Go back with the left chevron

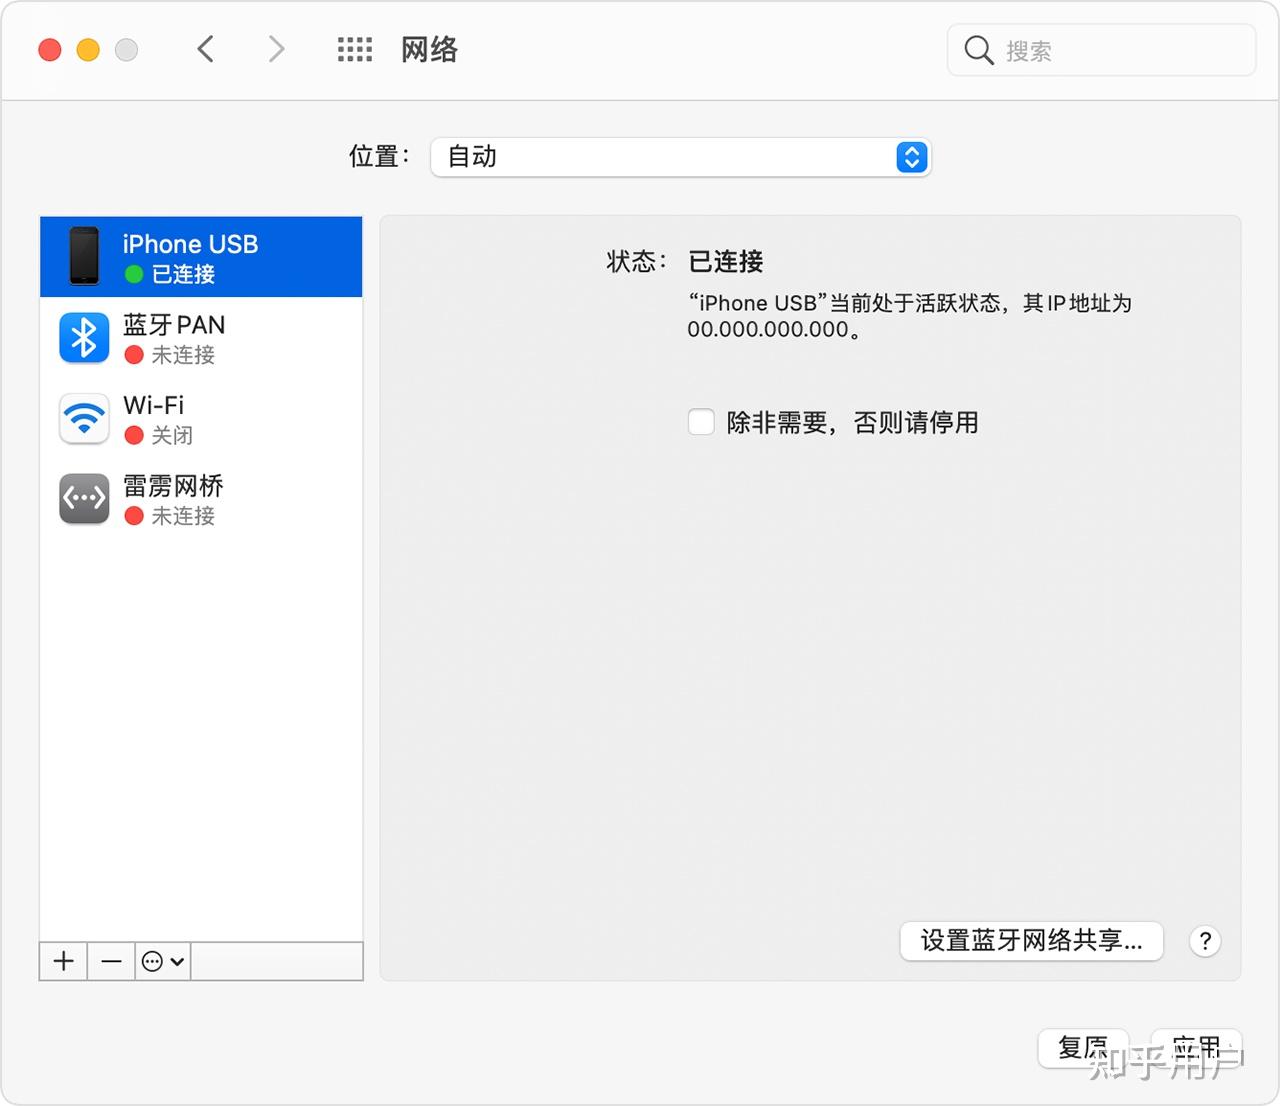click(206, 49)
